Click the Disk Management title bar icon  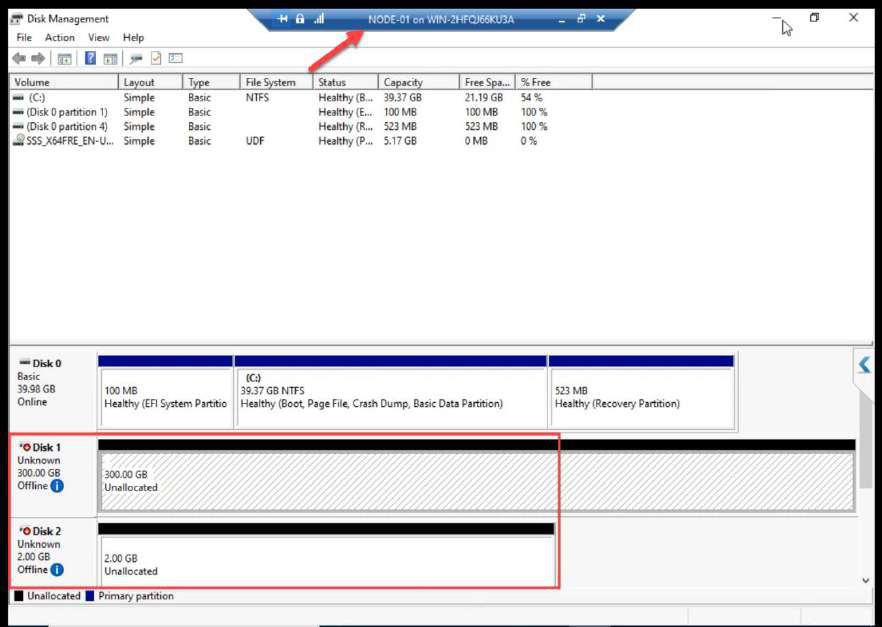tap(17, 19)
